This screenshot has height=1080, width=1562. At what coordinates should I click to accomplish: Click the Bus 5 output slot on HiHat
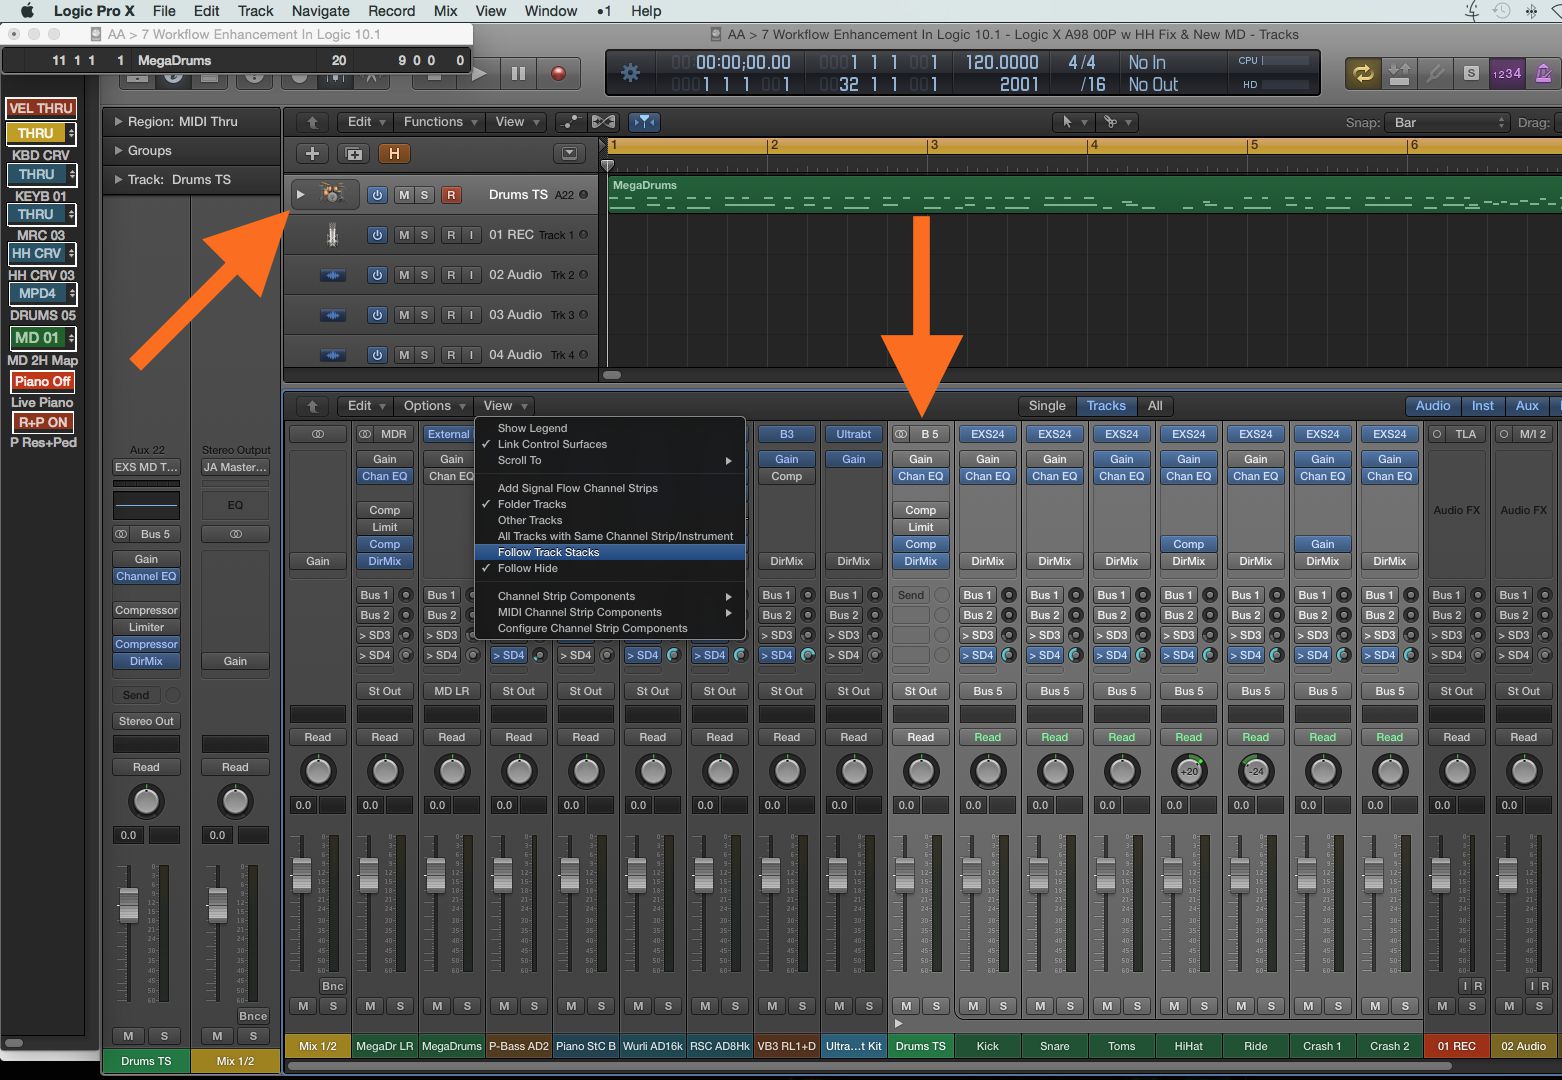click(1188, 691)
